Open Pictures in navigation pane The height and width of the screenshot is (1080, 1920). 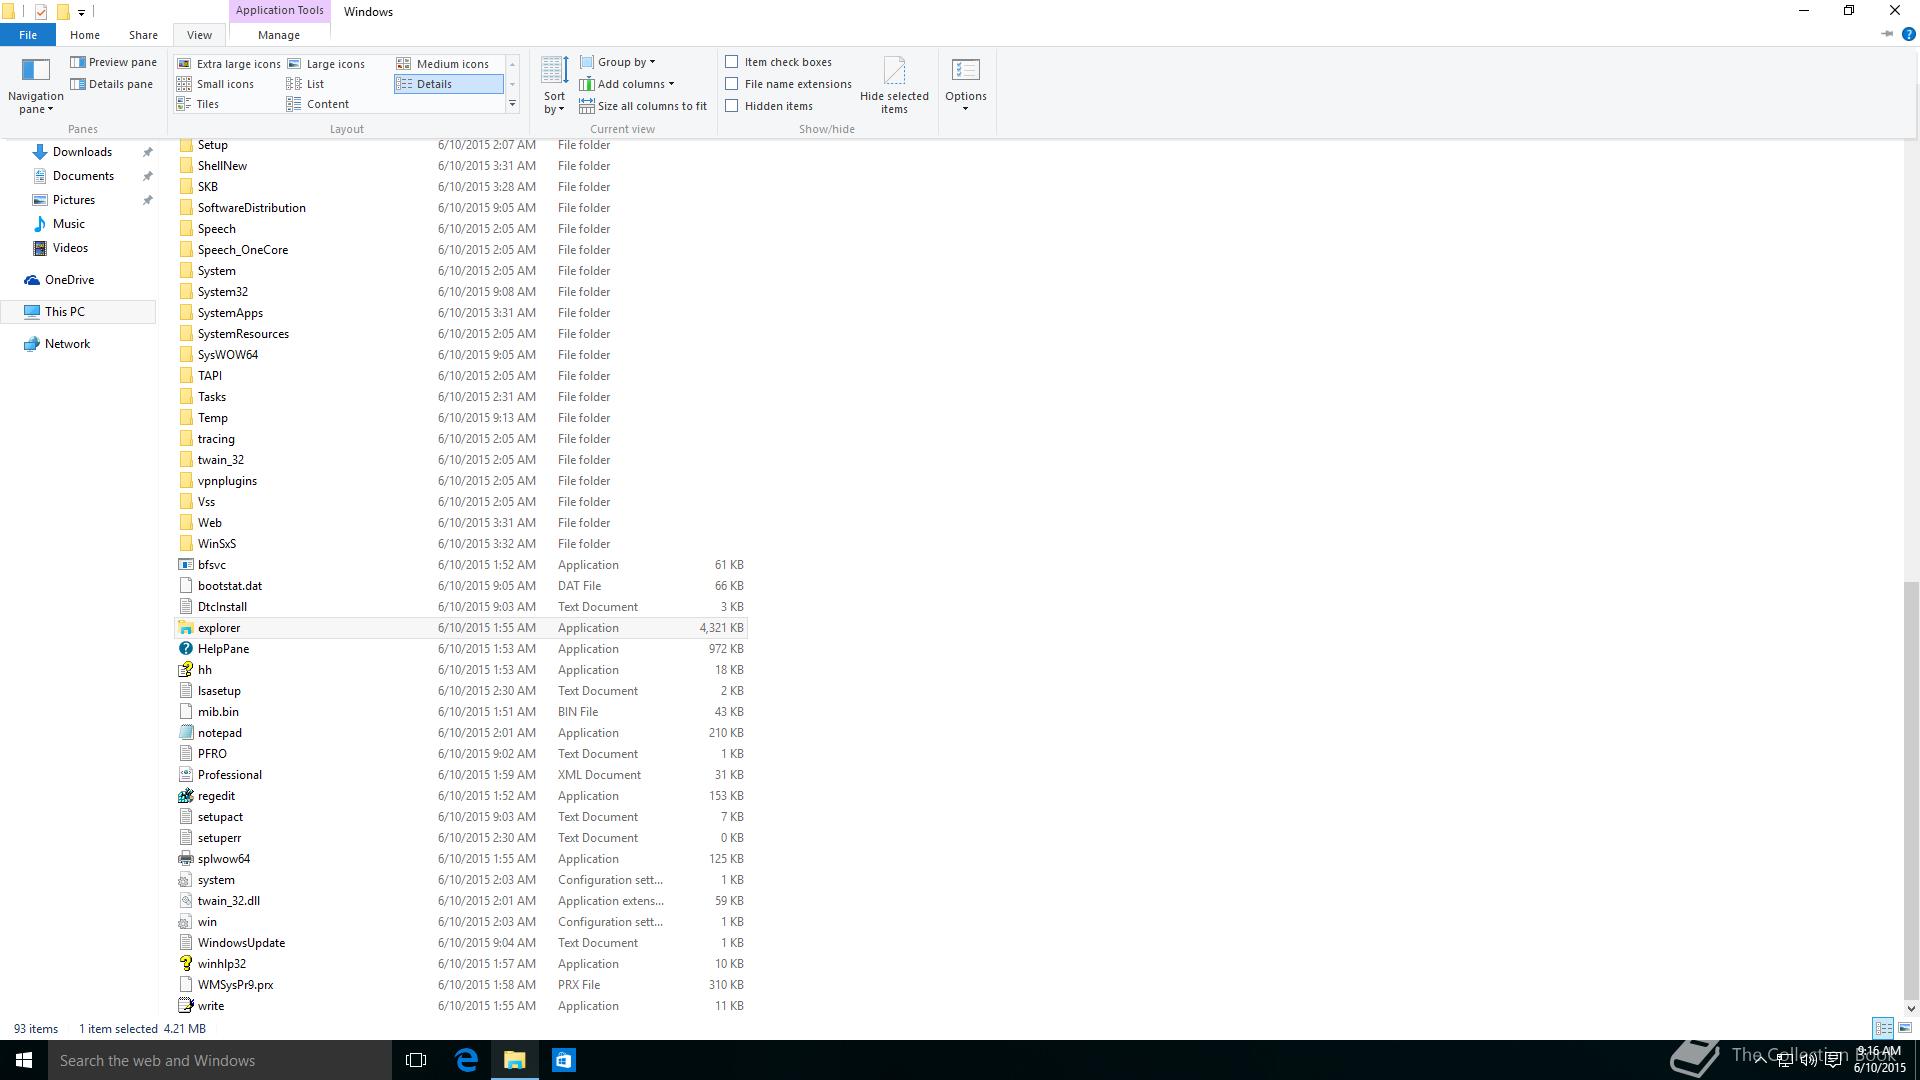[74, 200]
